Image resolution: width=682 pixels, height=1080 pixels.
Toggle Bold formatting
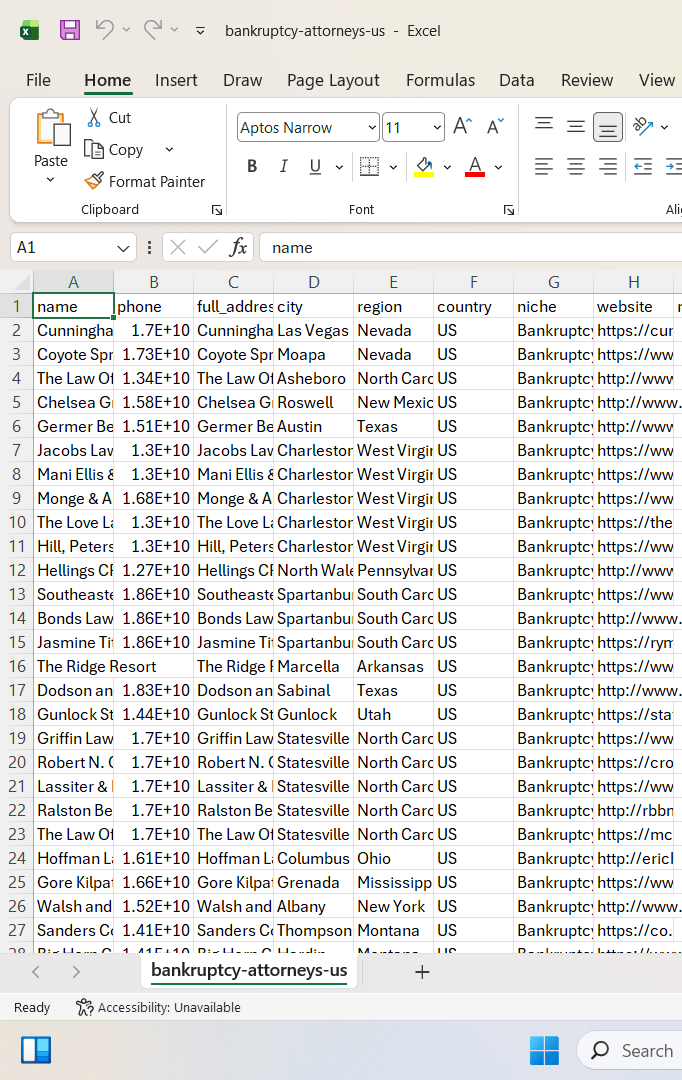(252, 166)
